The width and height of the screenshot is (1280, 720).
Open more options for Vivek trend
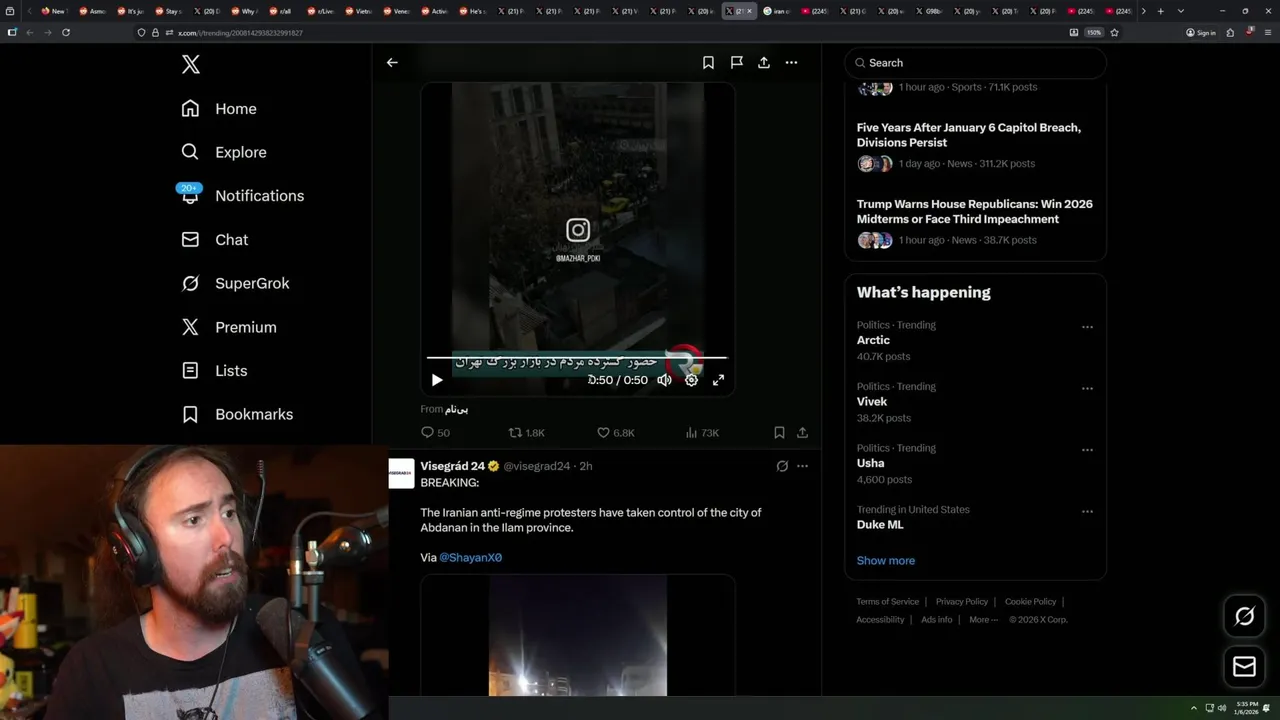1087,389
